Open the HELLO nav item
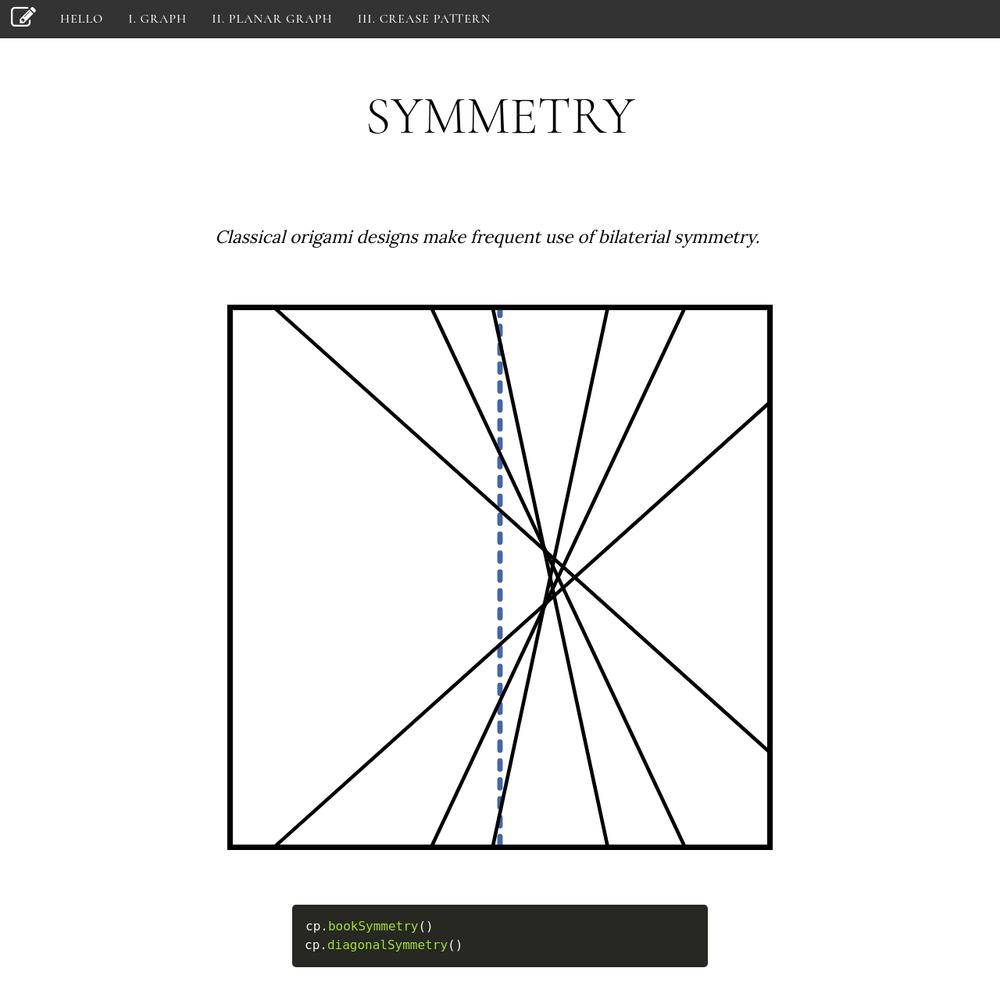The width and height of the screenshot is (1000, 1000). 81,19
